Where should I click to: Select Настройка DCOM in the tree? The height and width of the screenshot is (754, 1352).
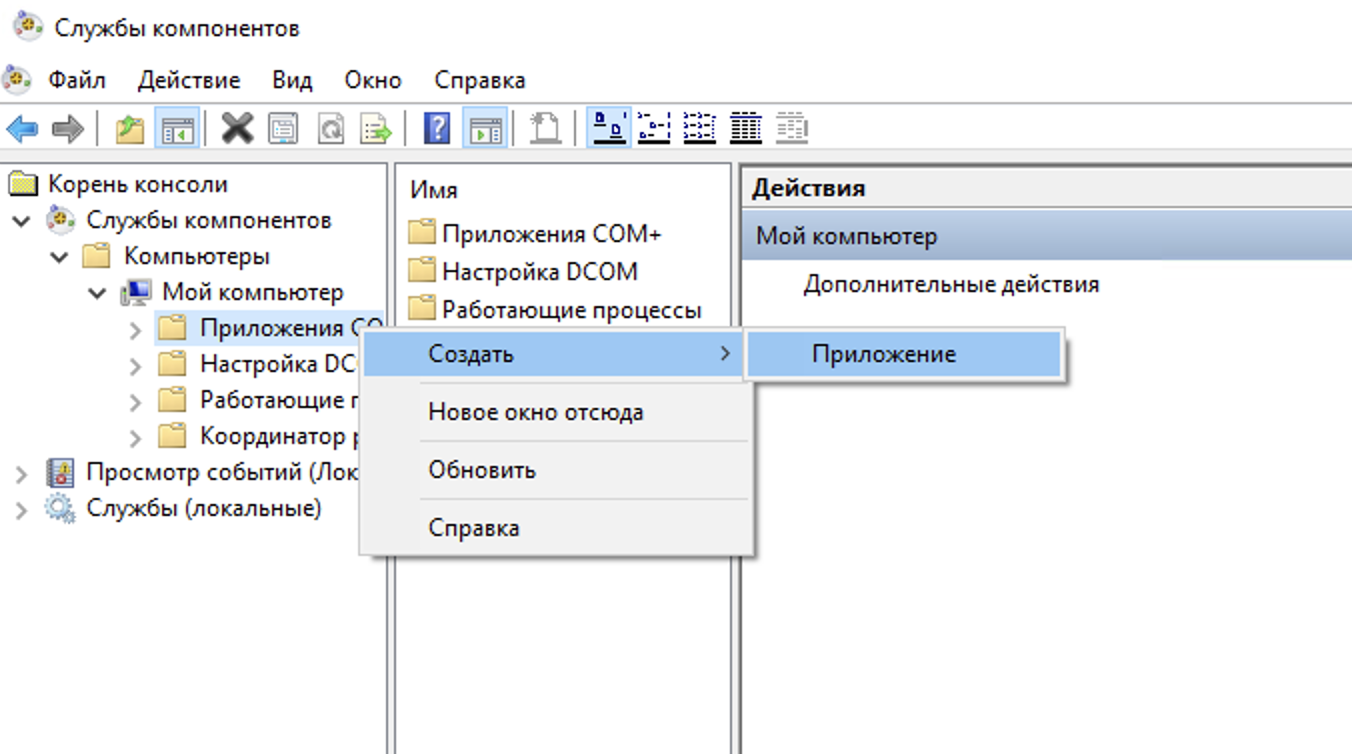[x=278, y=364]
